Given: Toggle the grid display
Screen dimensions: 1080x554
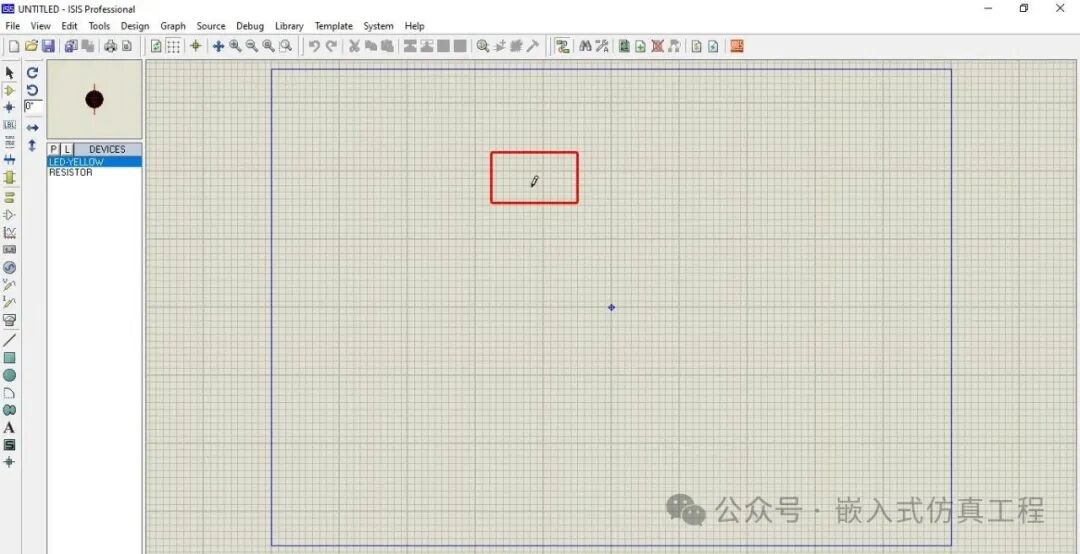Looking at the screenshot, I should tap(174, 46).
